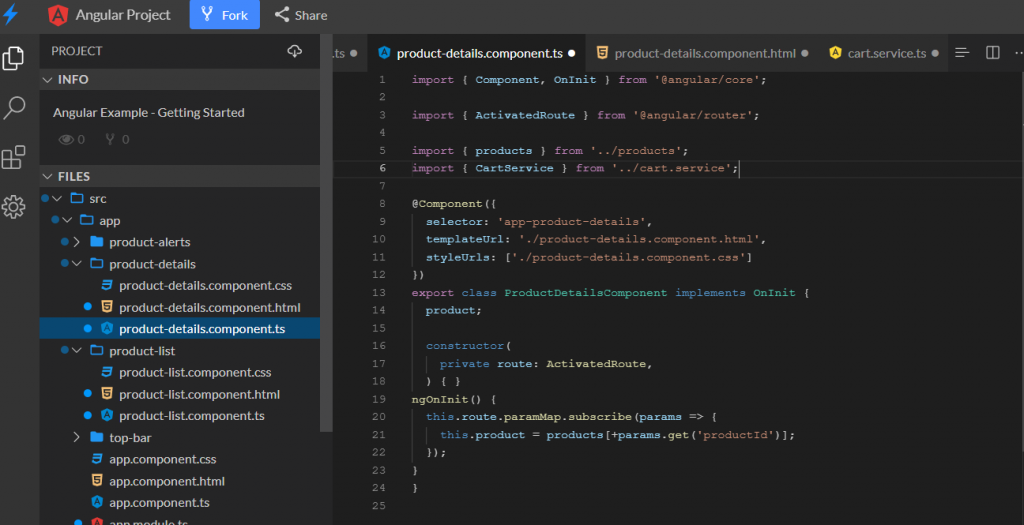Image resolution: width=1024 pixels, height=525 pixels.
Task: Switch to product-details.component.html tab
Action: coord(703,53)
